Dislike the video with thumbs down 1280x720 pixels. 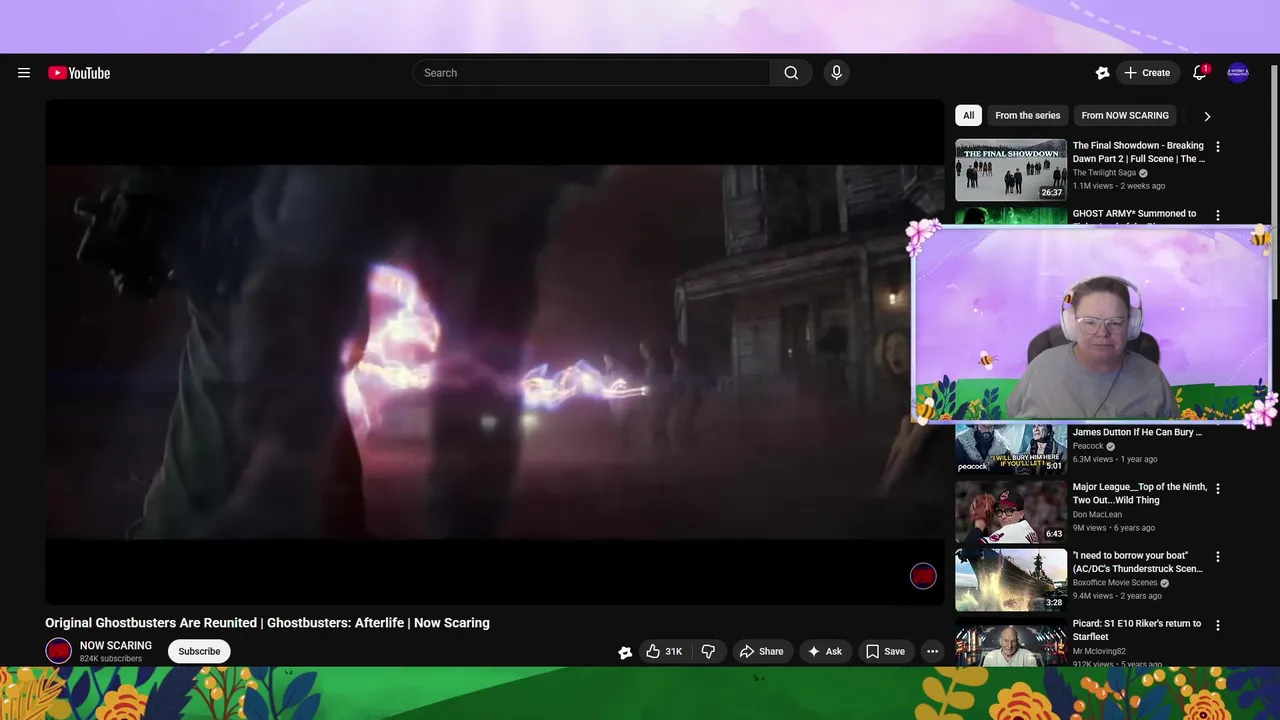(x=708, y=651)
